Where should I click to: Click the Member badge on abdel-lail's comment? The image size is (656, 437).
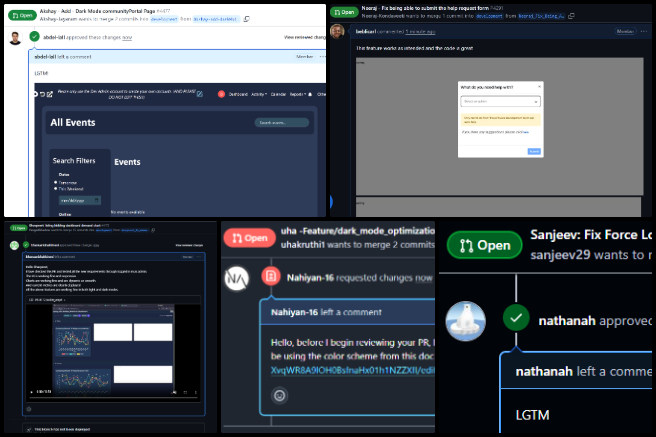(304, 56)
